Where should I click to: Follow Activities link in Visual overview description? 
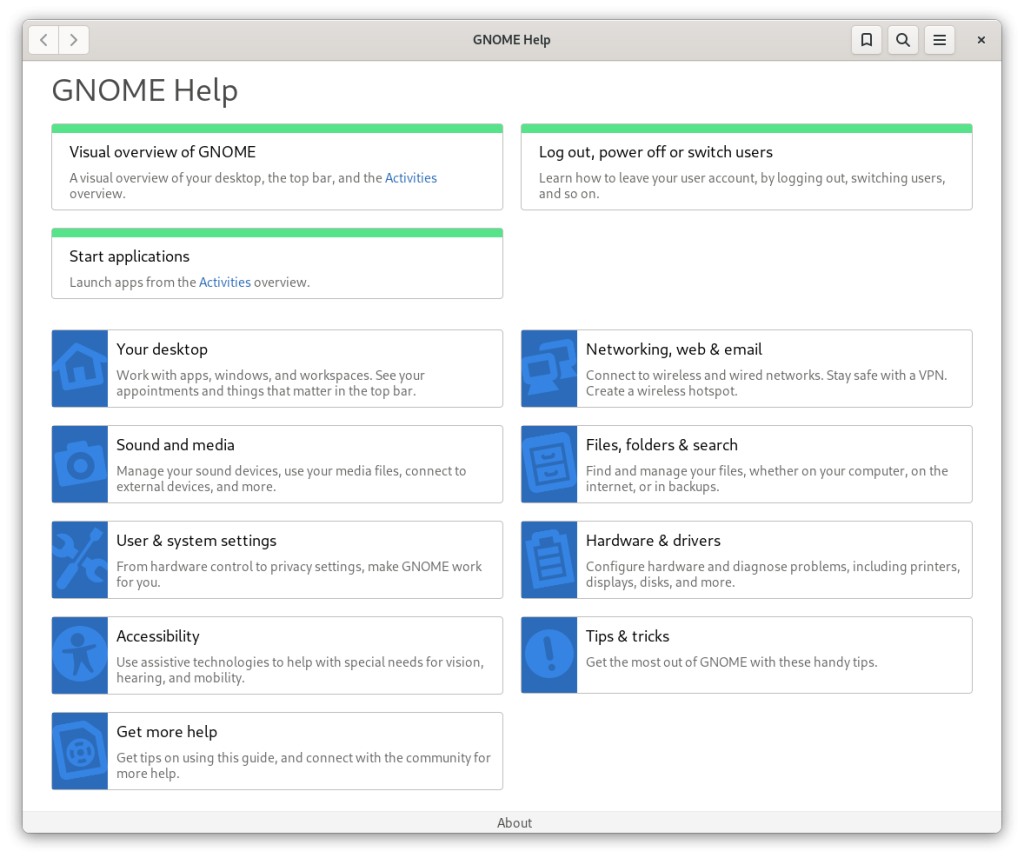pyautogui.click(x=411, y=178)
